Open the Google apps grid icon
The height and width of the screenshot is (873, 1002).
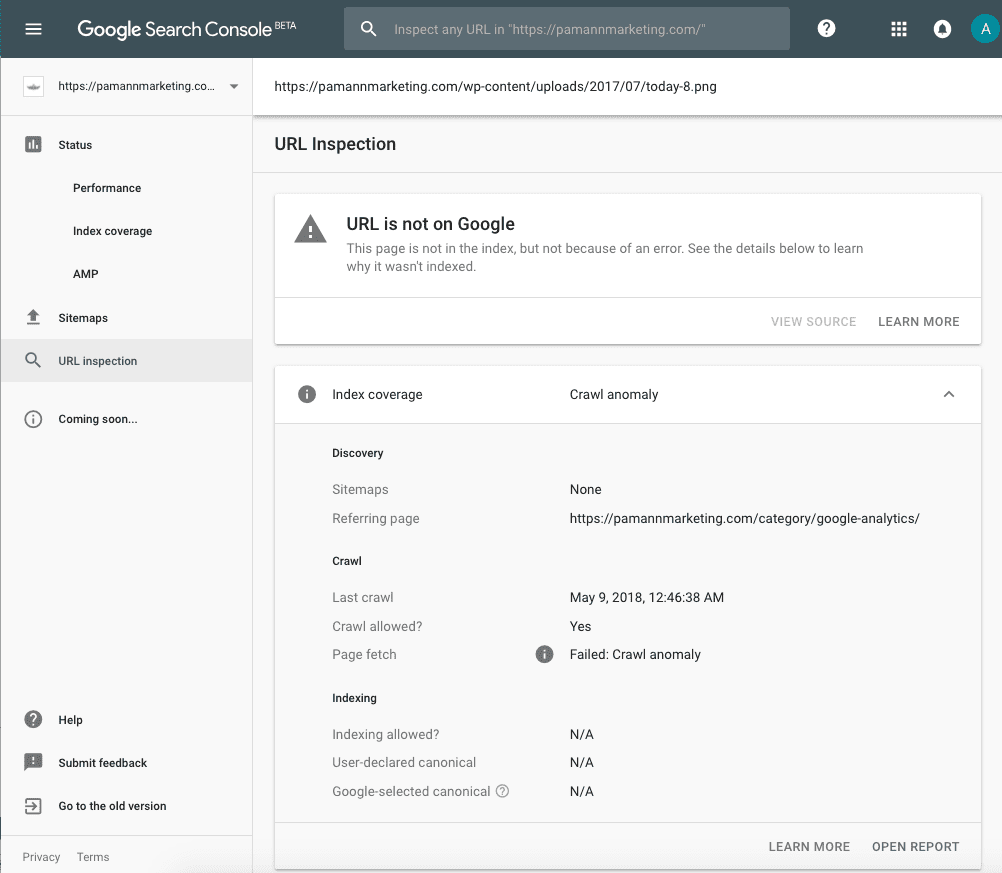[898, 29]
